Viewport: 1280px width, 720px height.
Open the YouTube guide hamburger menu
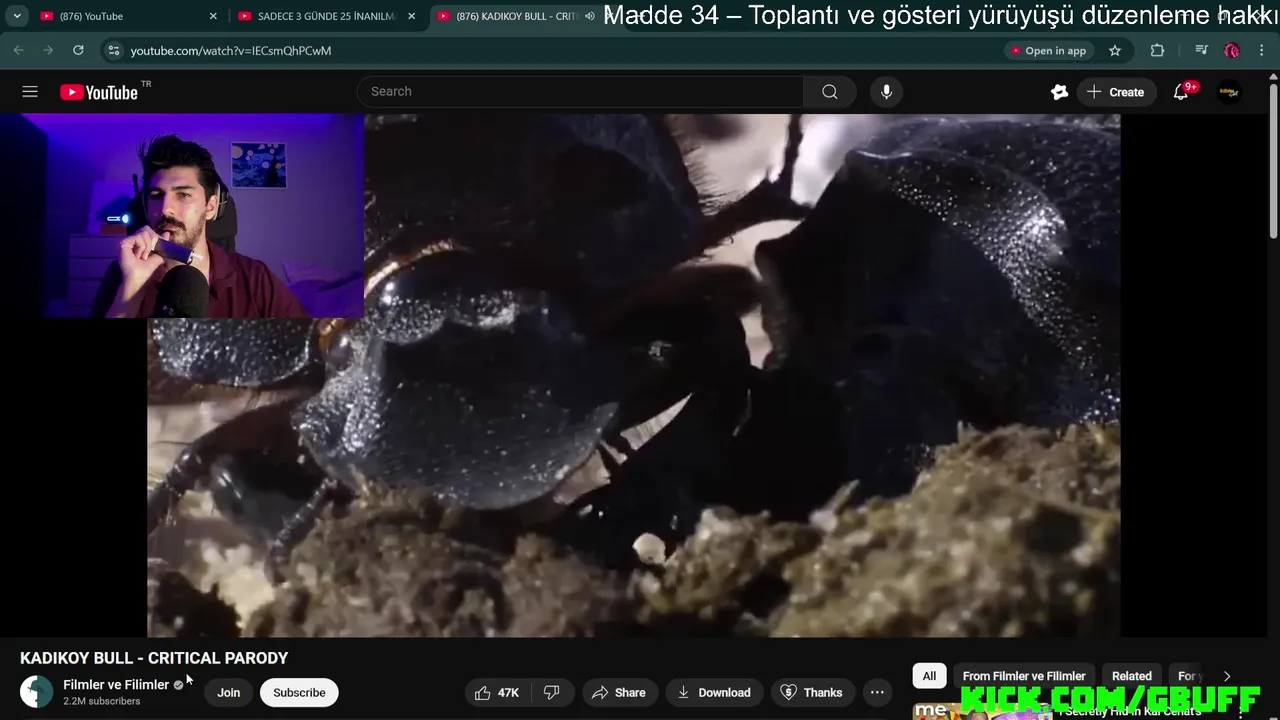pos(30,92)
